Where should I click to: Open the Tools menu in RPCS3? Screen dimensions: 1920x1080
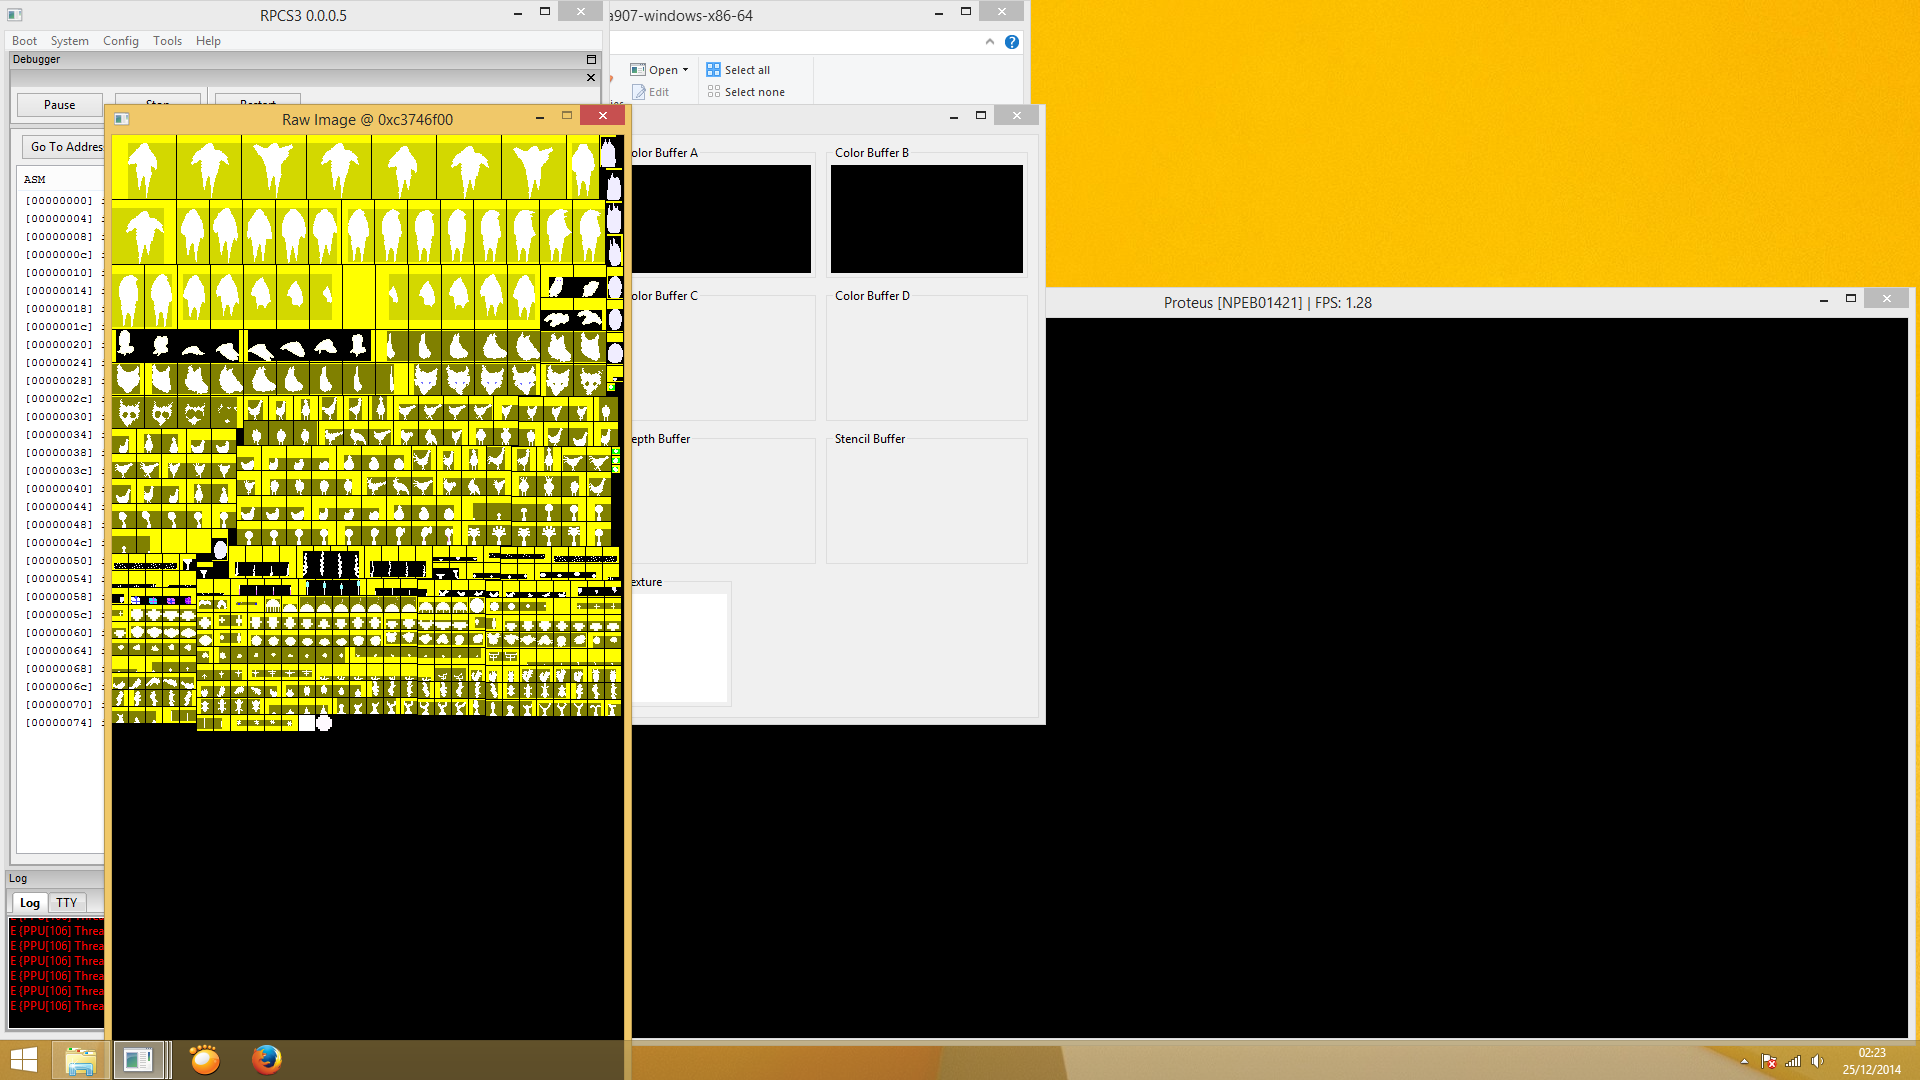pos(167,41)
